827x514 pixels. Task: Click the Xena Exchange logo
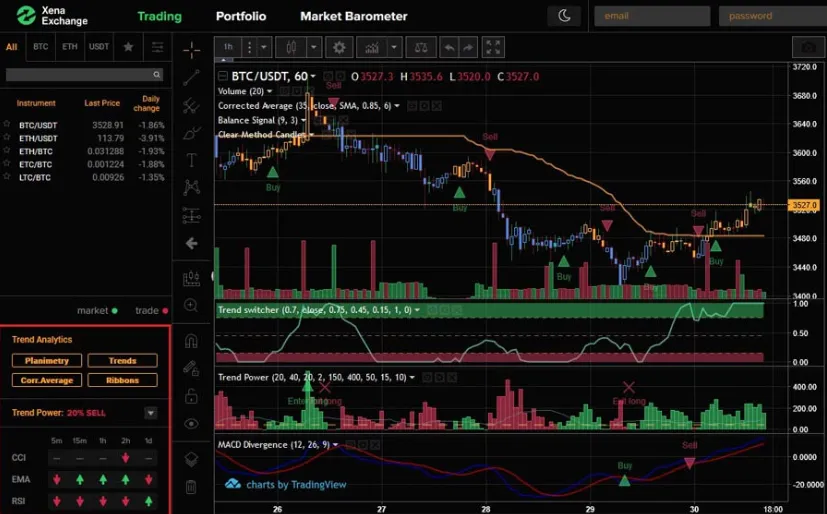(x=52, y=16)
